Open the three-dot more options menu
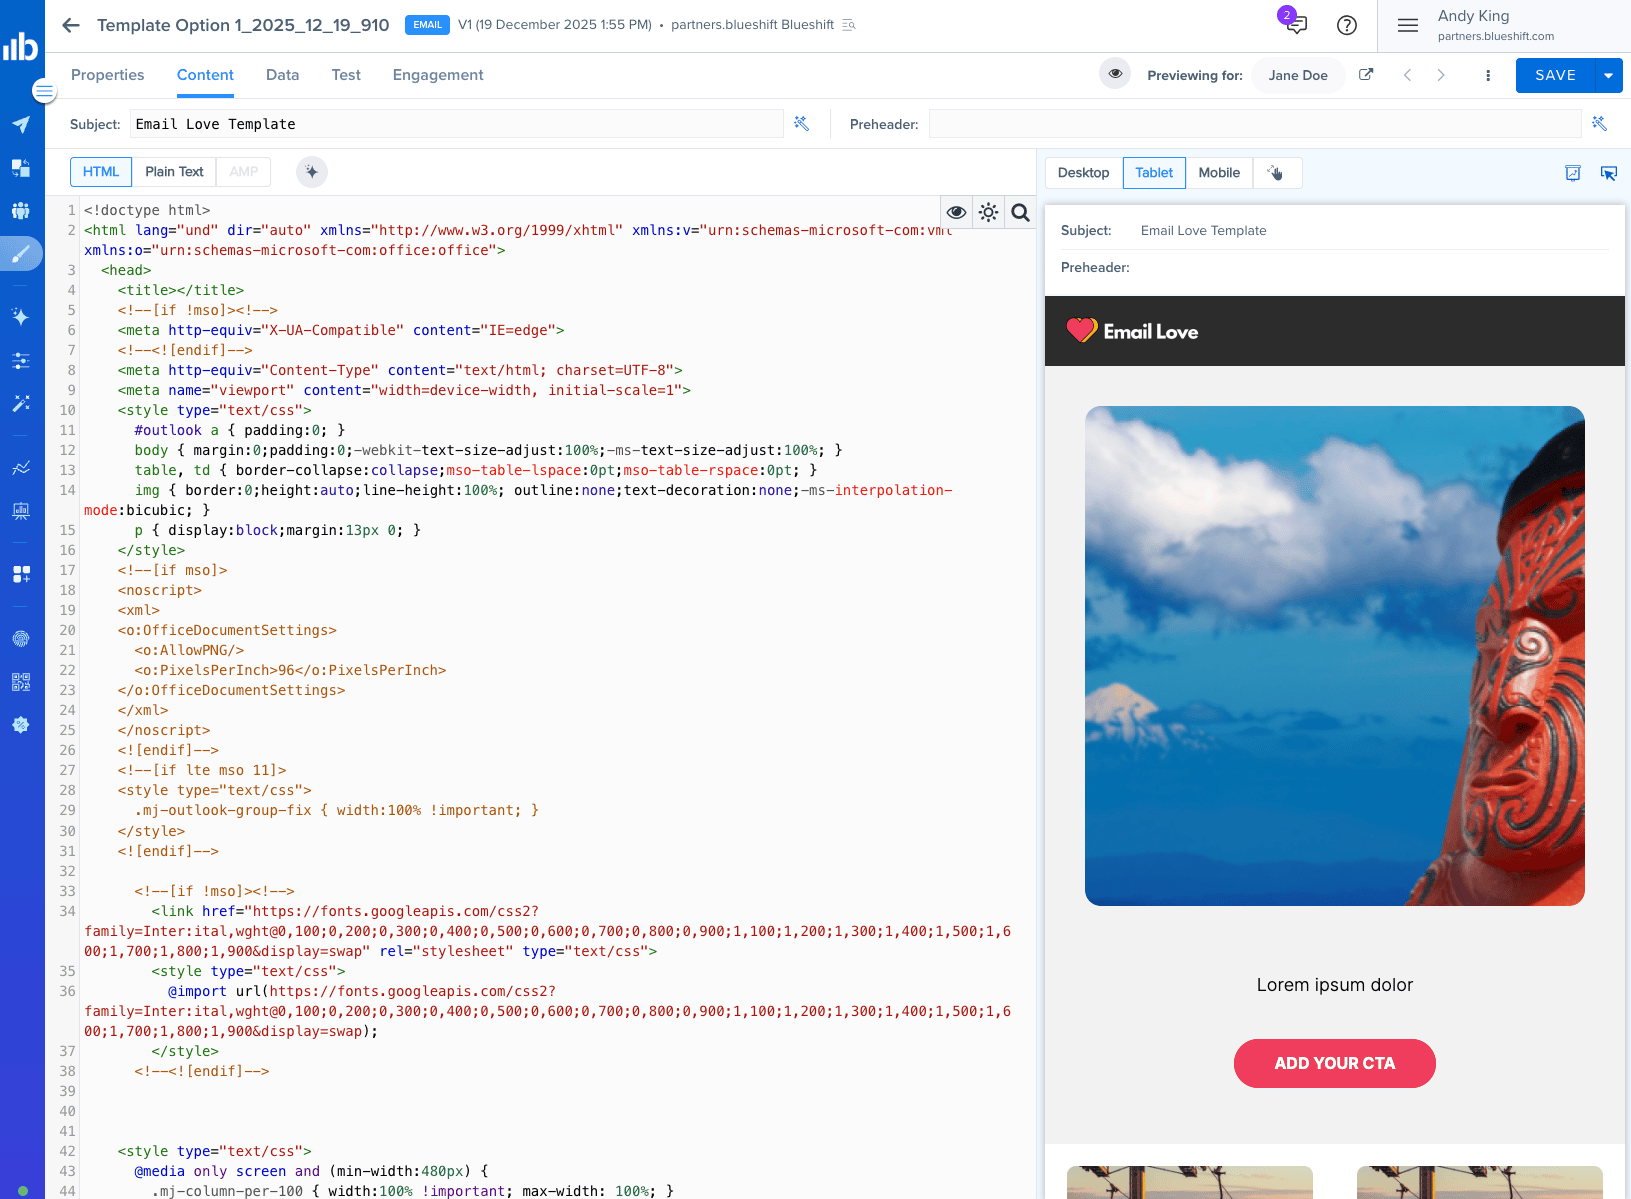This screenshot has height=1199, width=1631. (1488, 76)
